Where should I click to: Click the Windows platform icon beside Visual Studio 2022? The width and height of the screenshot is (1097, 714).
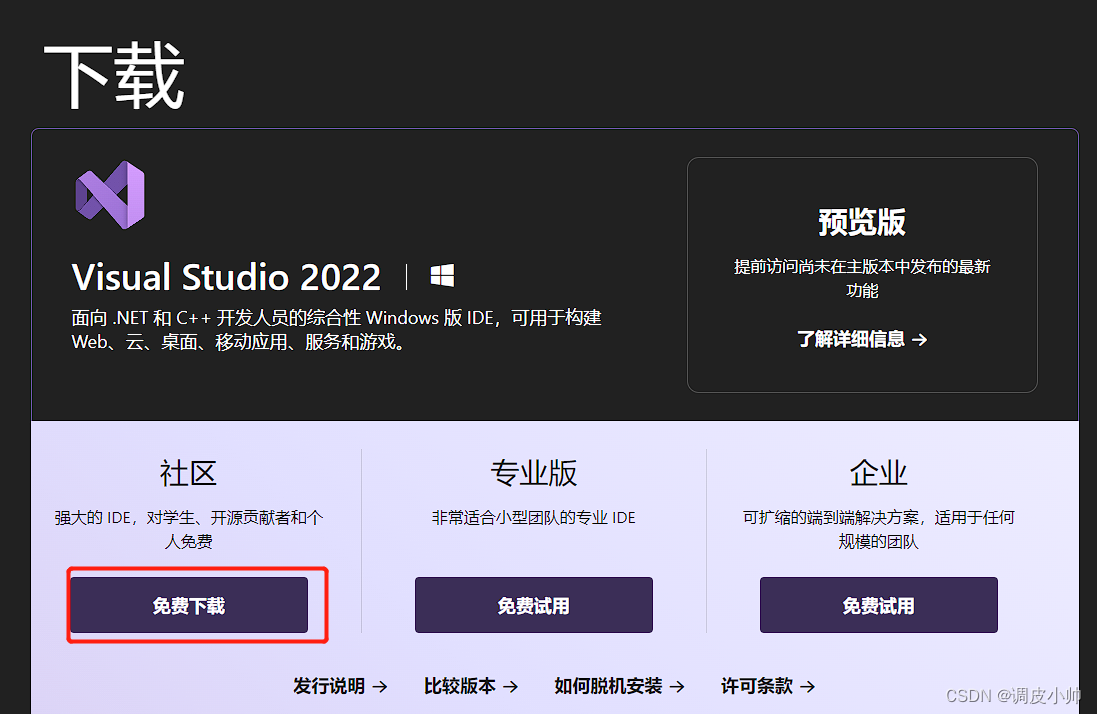(x=441, y=273)
